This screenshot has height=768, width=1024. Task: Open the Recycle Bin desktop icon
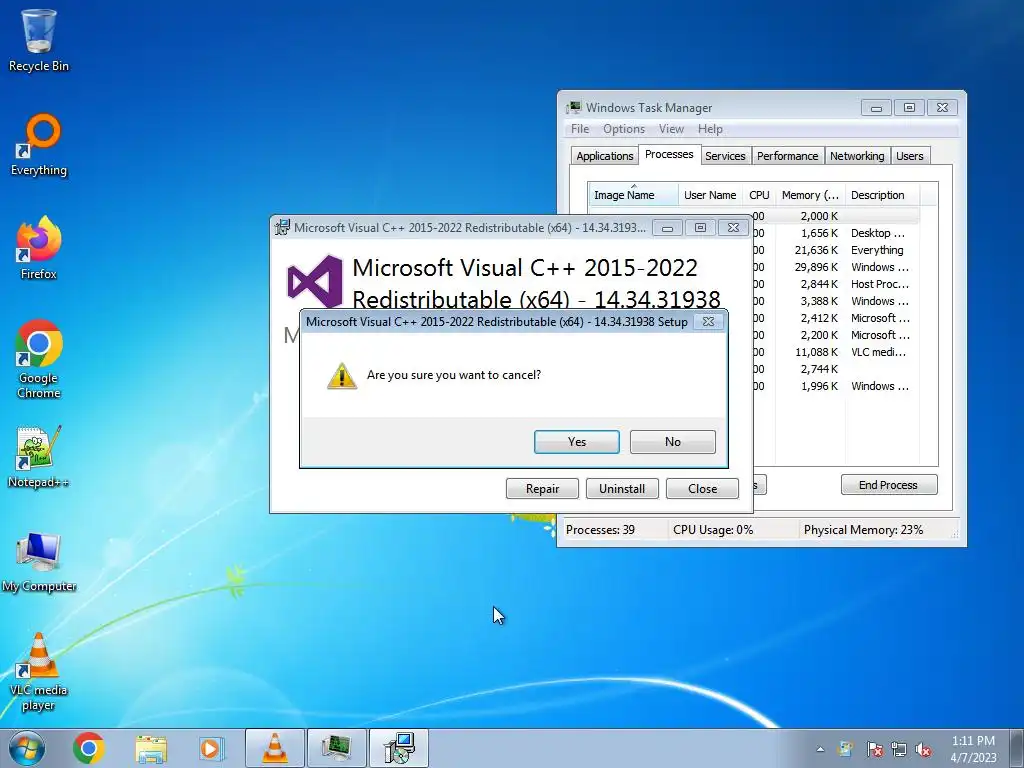coord(39,40)
